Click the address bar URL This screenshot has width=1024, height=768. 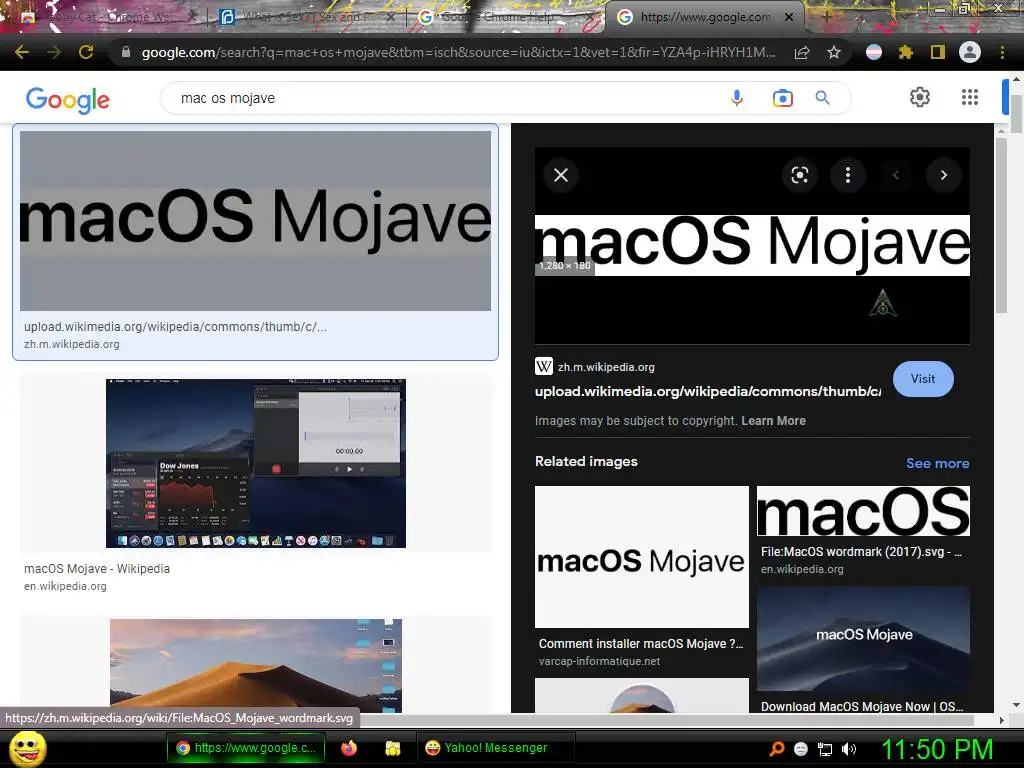(x=458, y=52)
